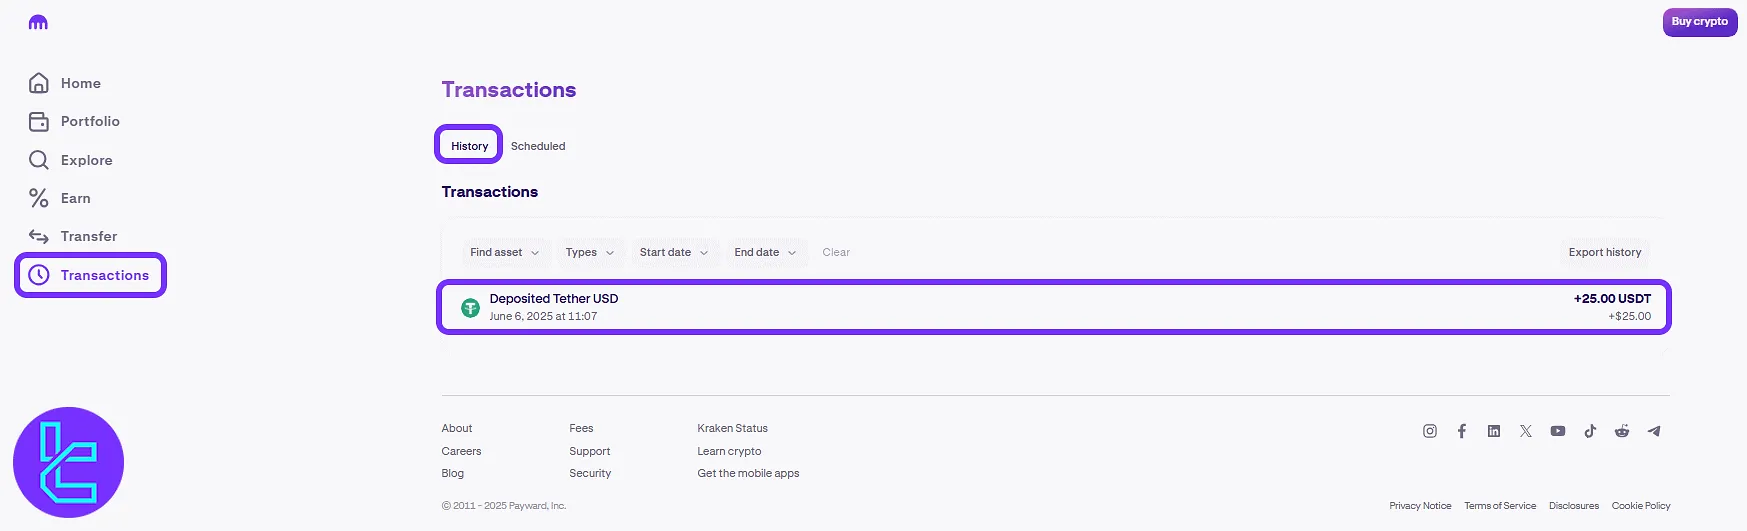
Task: Click the +25.00 USDT amount
Action: (1612, 299)
